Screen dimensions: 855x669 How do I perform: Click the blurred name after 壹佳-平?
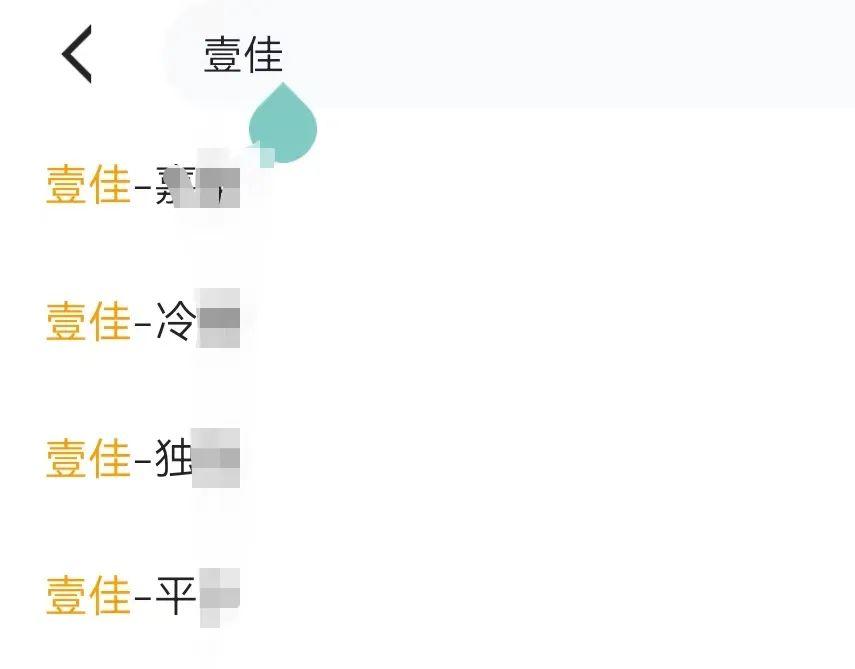click(x=219, y=596)
